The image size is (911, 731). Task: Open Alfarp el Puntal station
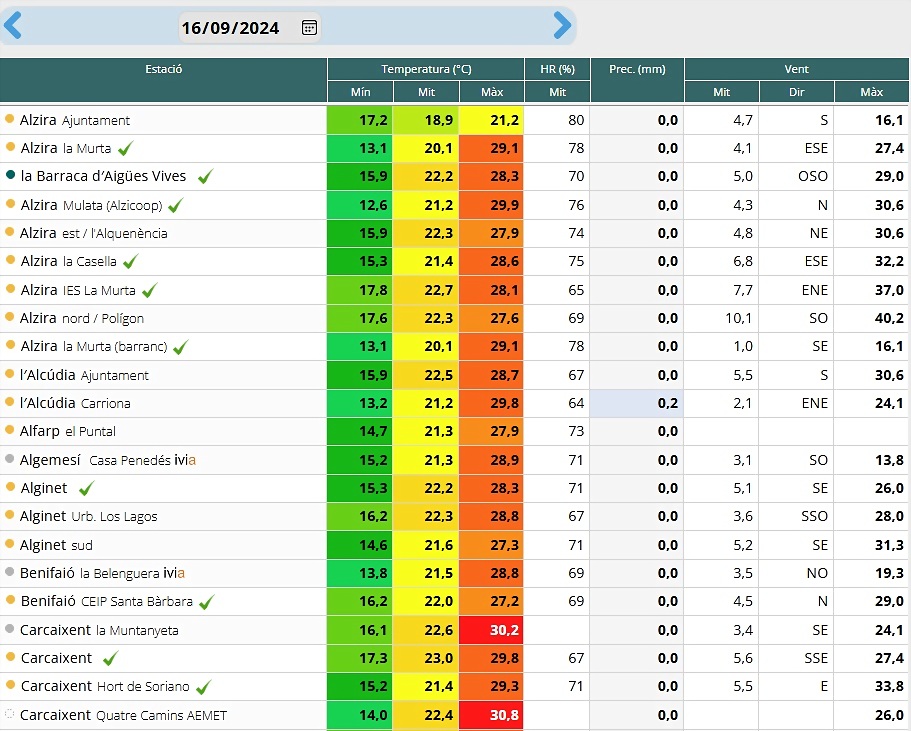click(67, 431)
